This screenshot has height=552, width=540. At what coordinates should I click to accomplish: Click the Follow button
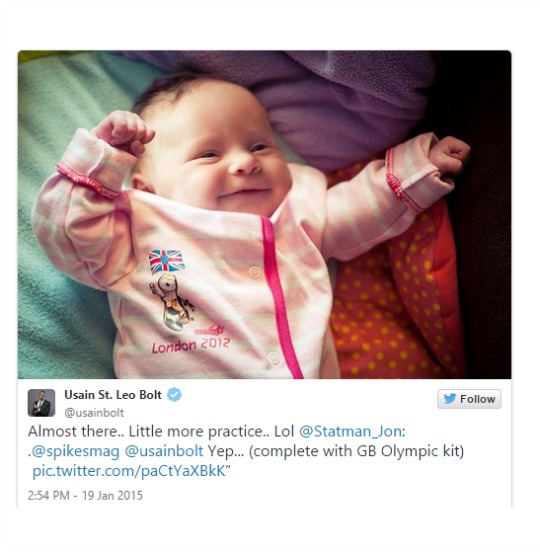(469, 399)
